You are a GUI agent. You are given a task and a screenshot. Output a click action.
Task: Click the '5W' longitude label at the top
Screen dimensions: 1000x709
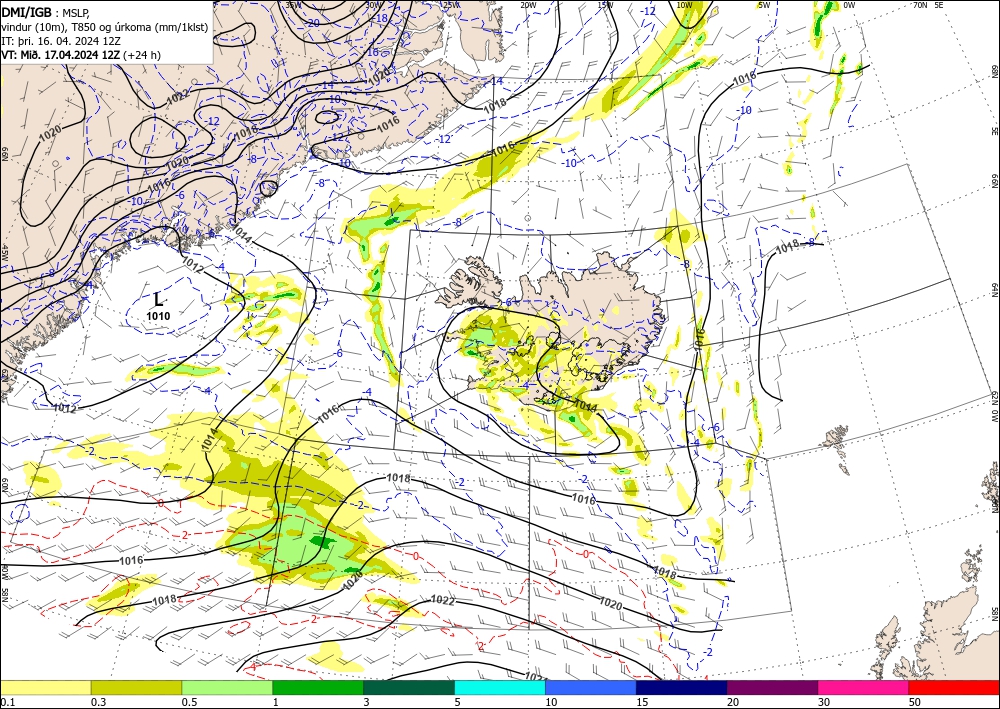click(764, 5)
